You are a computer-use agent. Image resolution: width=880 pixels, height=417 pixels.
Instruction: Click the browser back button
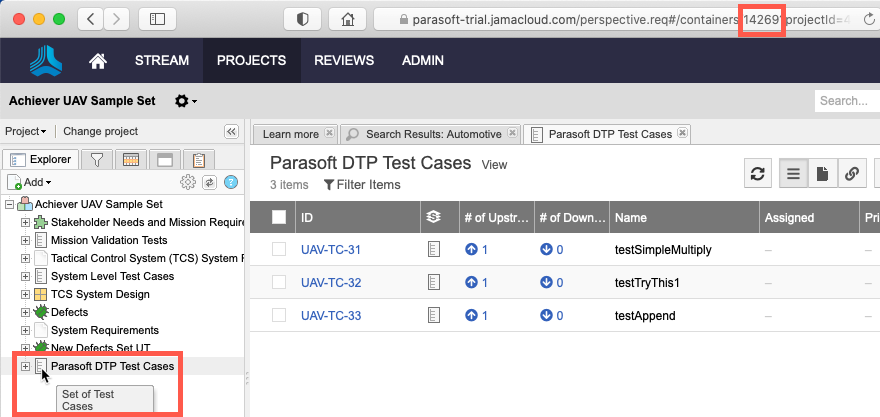90,19
